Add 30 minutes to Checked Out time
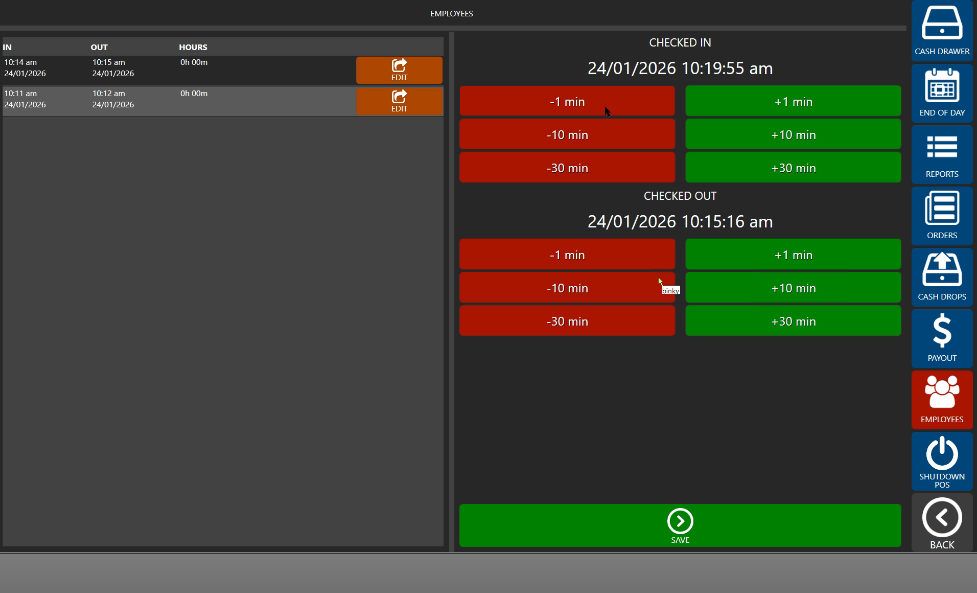This screenshot has height=593, width=977. click(793, 321)
